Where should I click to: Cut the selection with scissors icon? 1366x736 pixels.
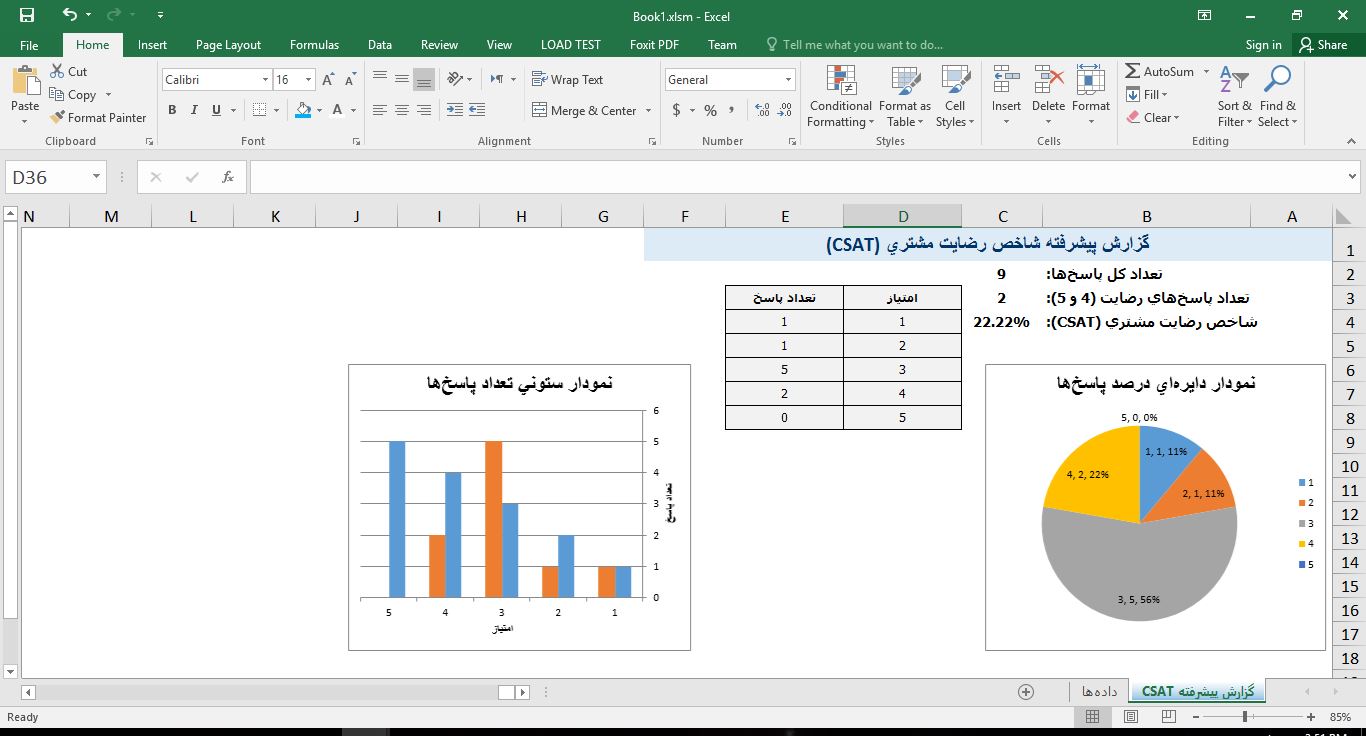pos(58,71)
